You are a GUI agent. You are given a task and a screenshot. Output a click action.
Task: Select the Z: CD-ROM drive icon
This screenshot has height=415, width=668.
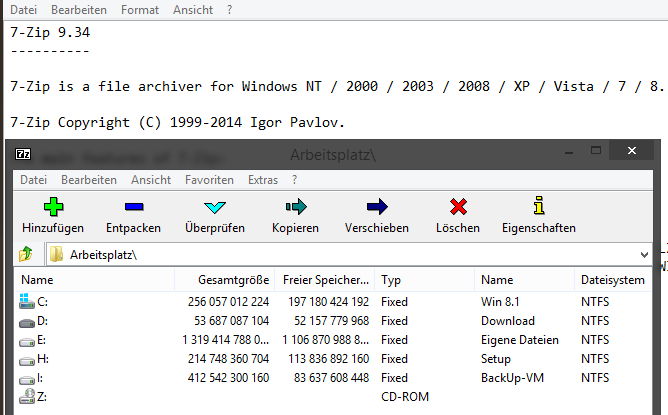(x=27, y=396)
